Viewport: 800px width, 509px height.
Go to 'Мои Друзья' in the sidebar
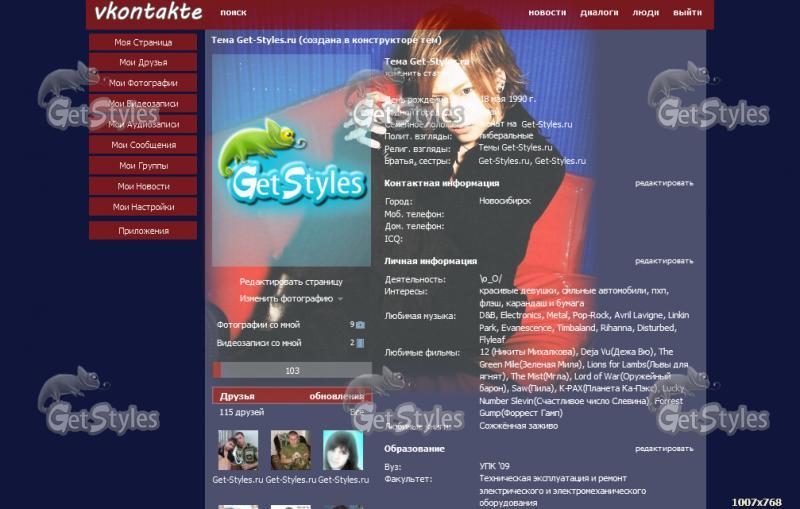click(x=143, y=63)
